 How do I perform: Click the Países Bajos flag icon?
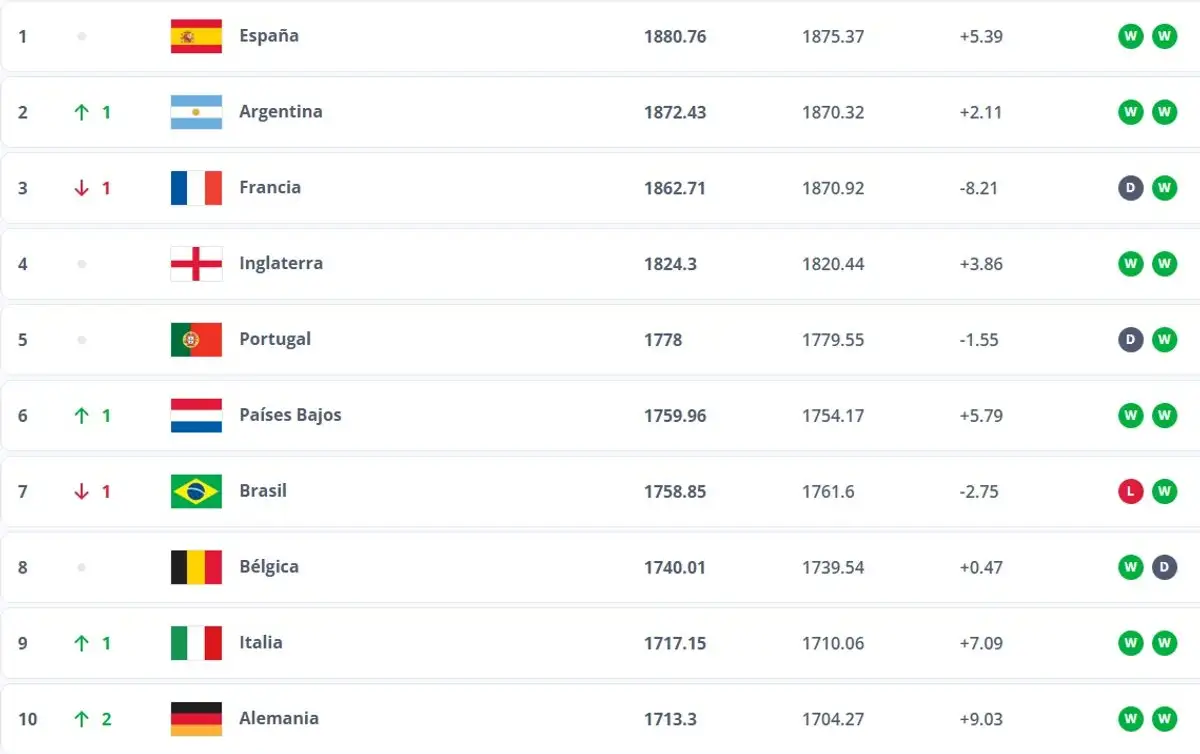(x=196, y=415)
